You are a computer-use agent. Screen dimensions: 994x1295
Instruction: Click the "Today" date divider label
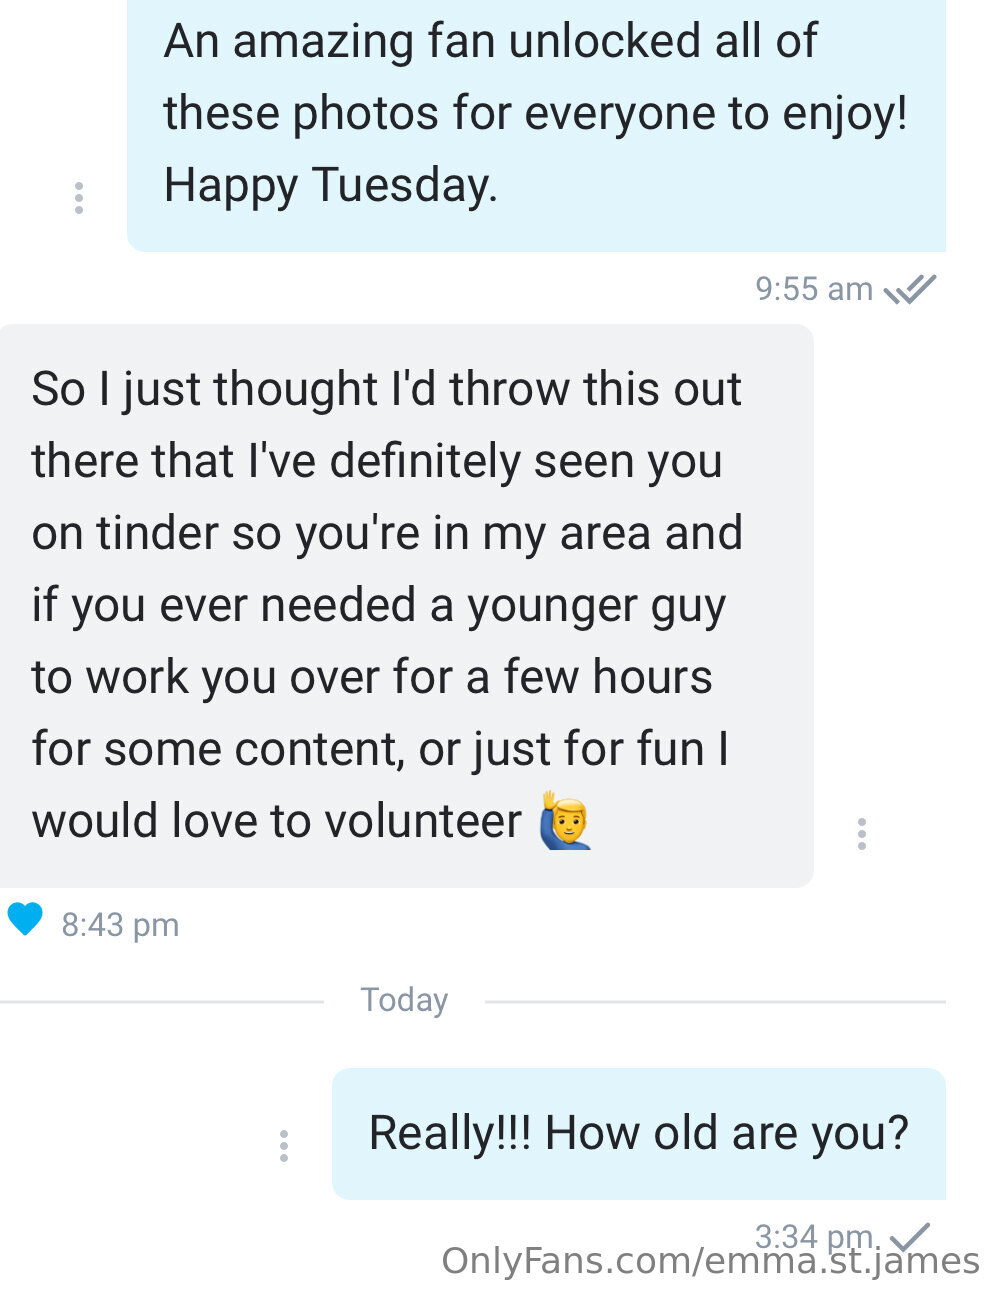pyautogui.click(x=404, y=1000)
